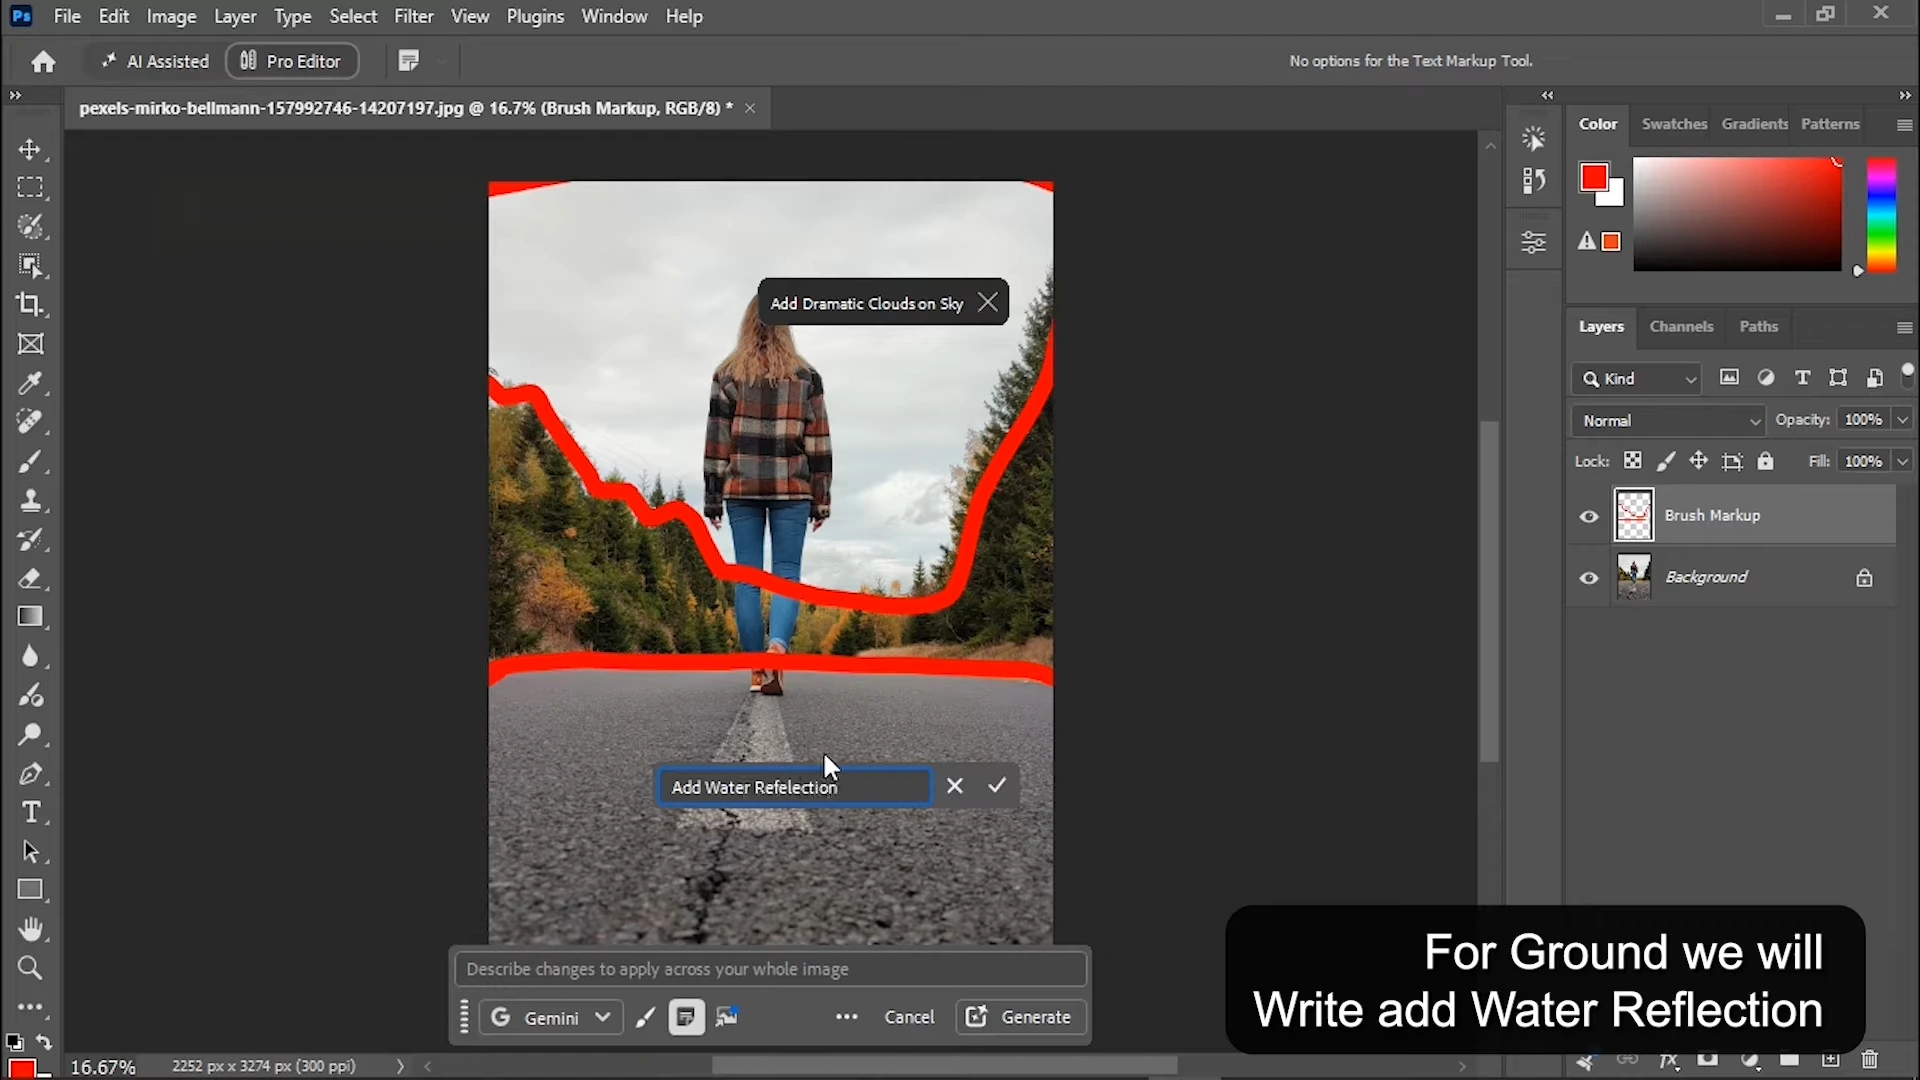Open the Normal blend mode dropdown
The image size is (1920, 1080).
pos(1668,421)
